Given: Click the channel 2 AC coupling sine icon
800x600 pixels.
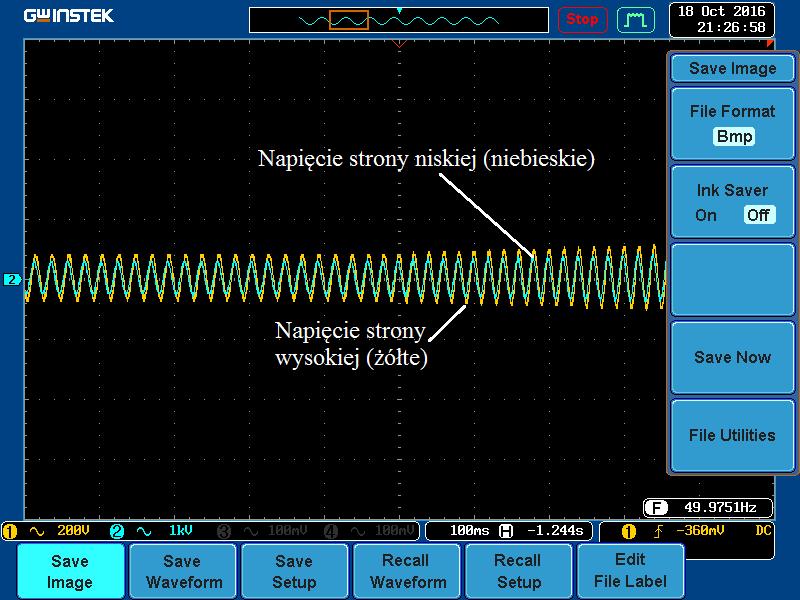Looking at the screenshot, I should coord(144,531).
